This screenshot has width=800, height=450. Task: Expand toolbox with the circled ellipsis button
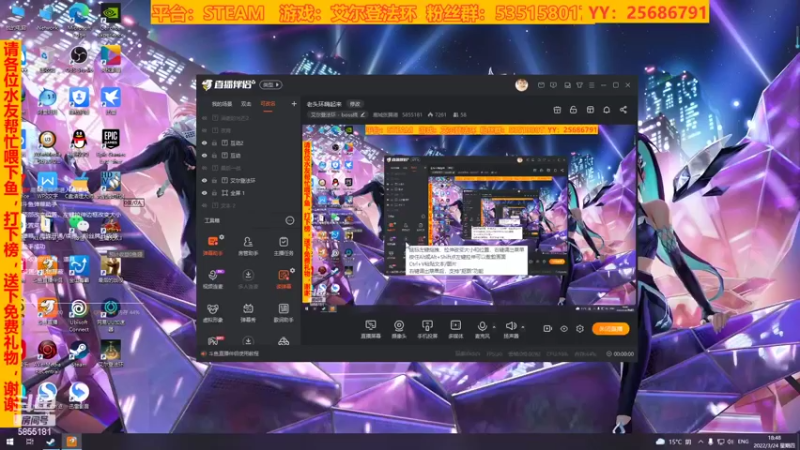click(x=290, y=220)
